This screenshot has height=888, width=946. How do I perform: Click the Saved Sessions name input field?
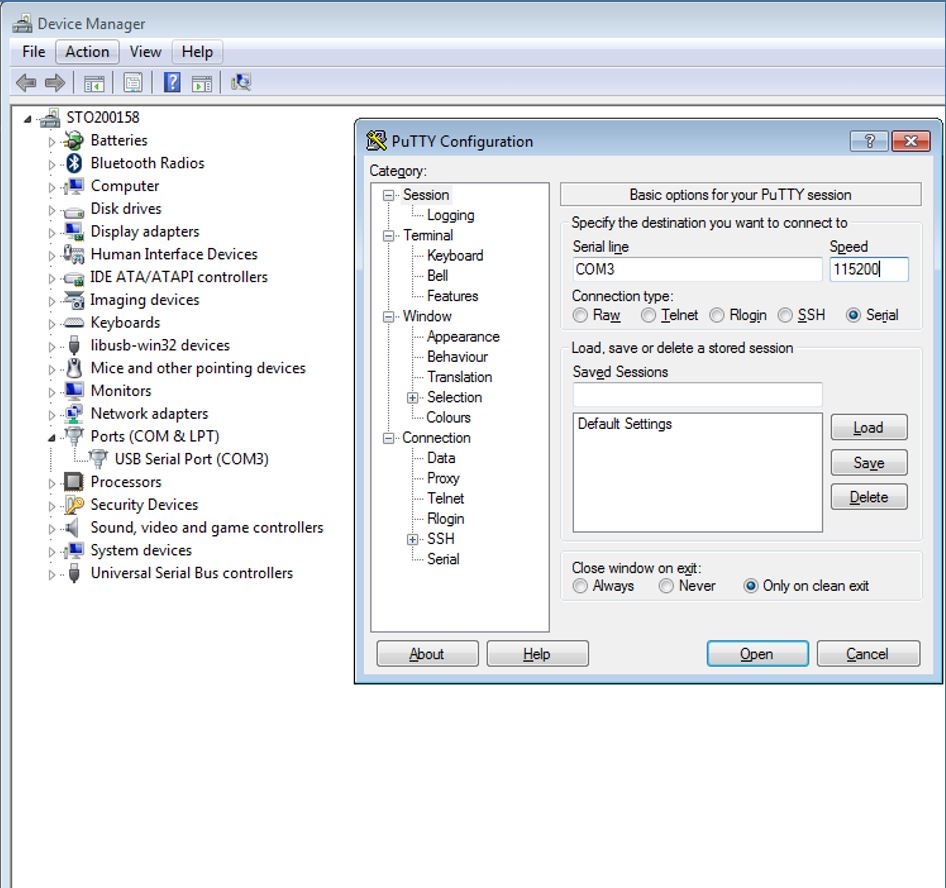point(697,395)
